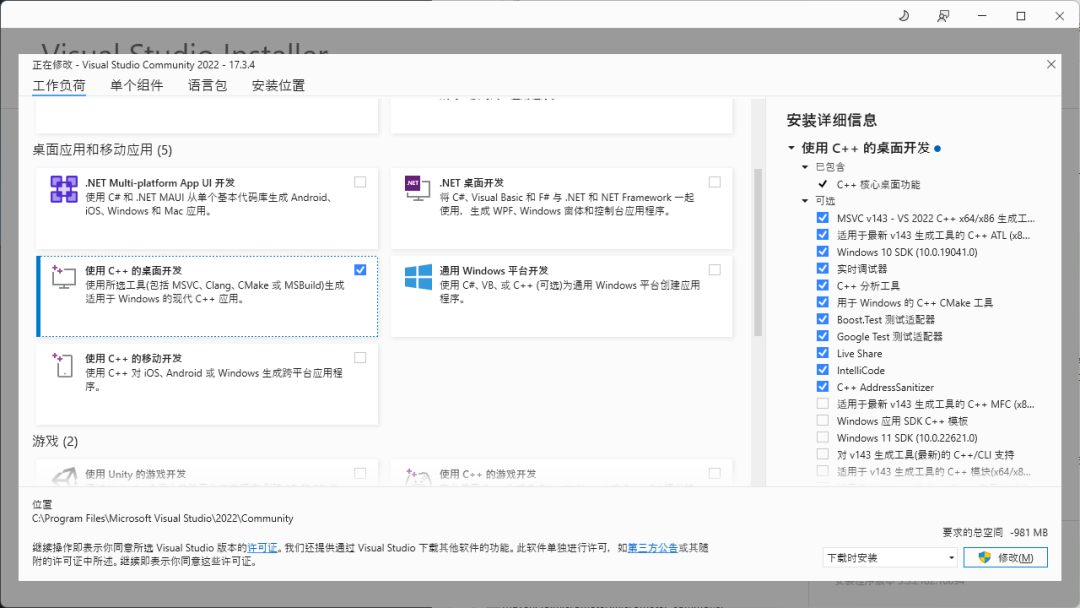Collapse 使用 C++ 的桌面开发 details section
Screen dimensions: 1080x608
tap(791, 148)
